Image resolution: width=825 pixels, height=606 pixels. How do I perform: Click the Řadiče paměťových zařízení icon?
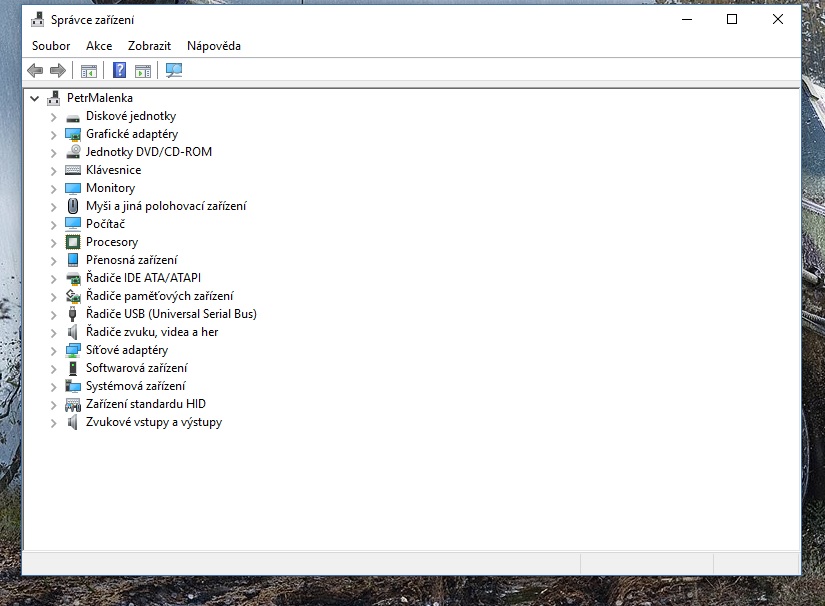(73, 296)
